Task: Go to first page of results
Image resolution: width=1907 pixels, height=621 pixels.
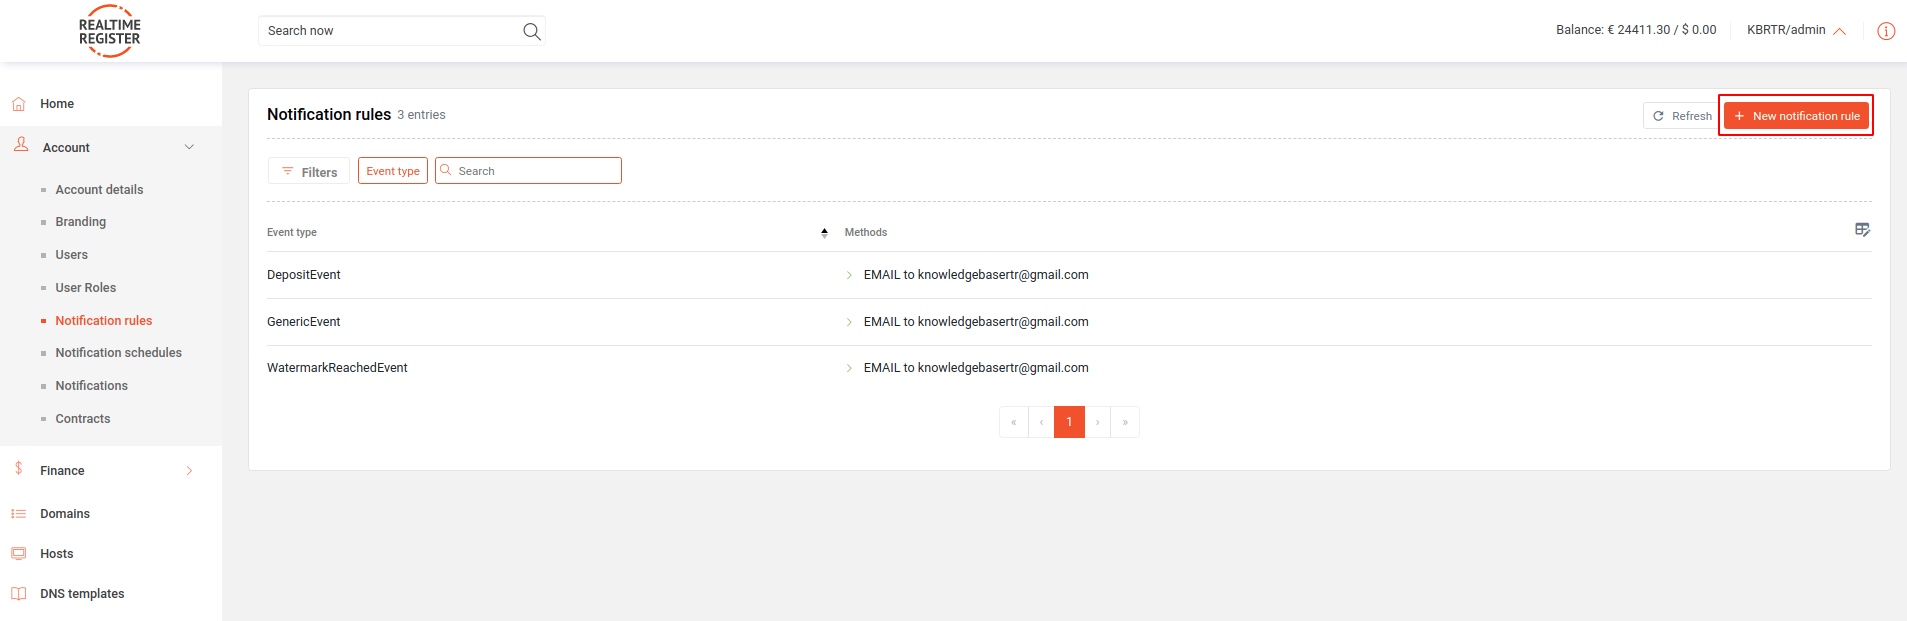Action: tap(1013, 422)
